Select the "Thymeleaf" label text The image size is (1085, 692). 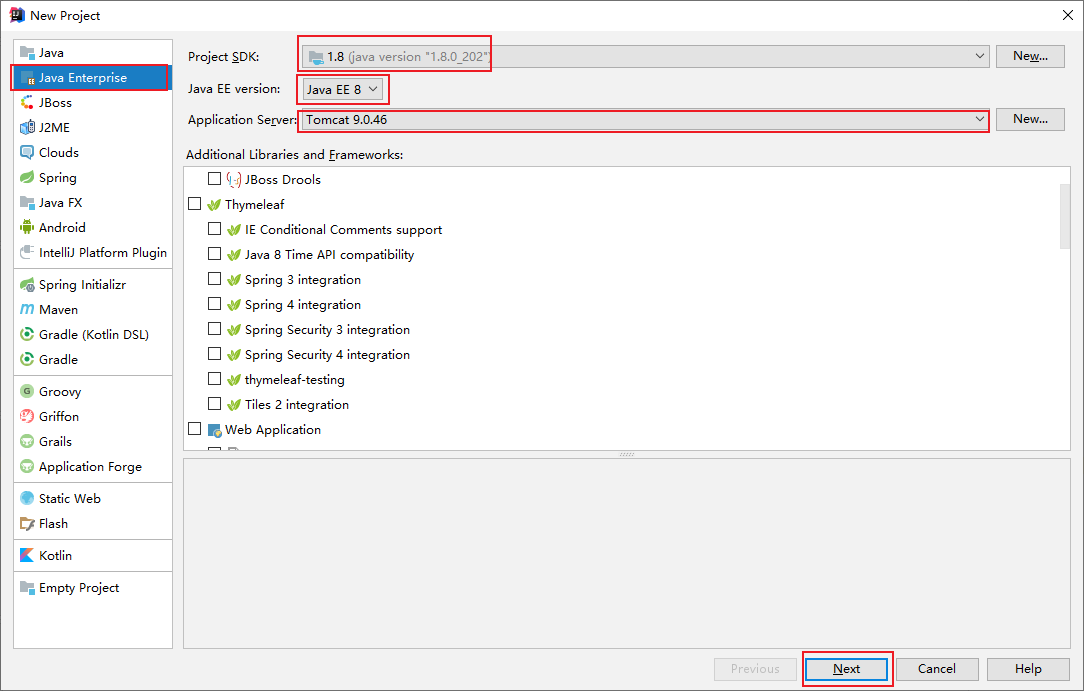pos(255,205)
